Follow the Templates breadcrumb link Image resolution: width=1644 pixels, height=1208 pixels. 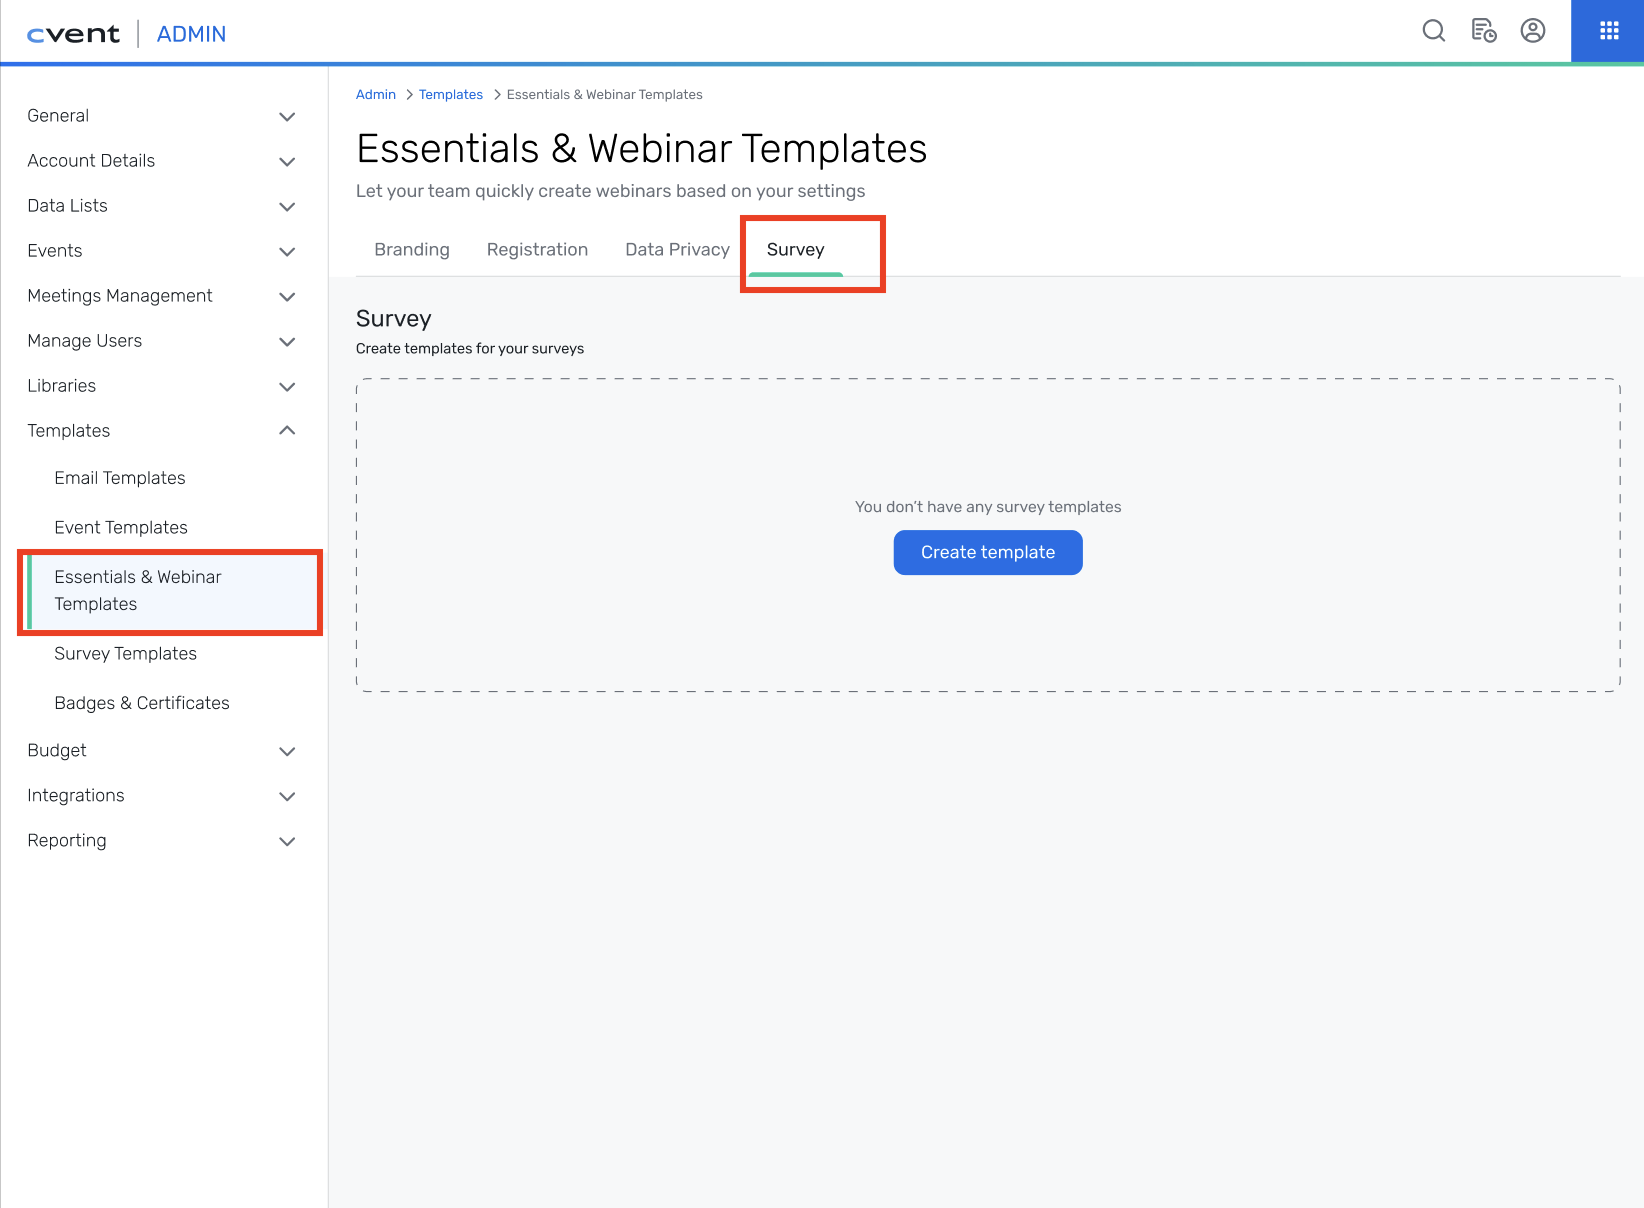pos(451,95)
